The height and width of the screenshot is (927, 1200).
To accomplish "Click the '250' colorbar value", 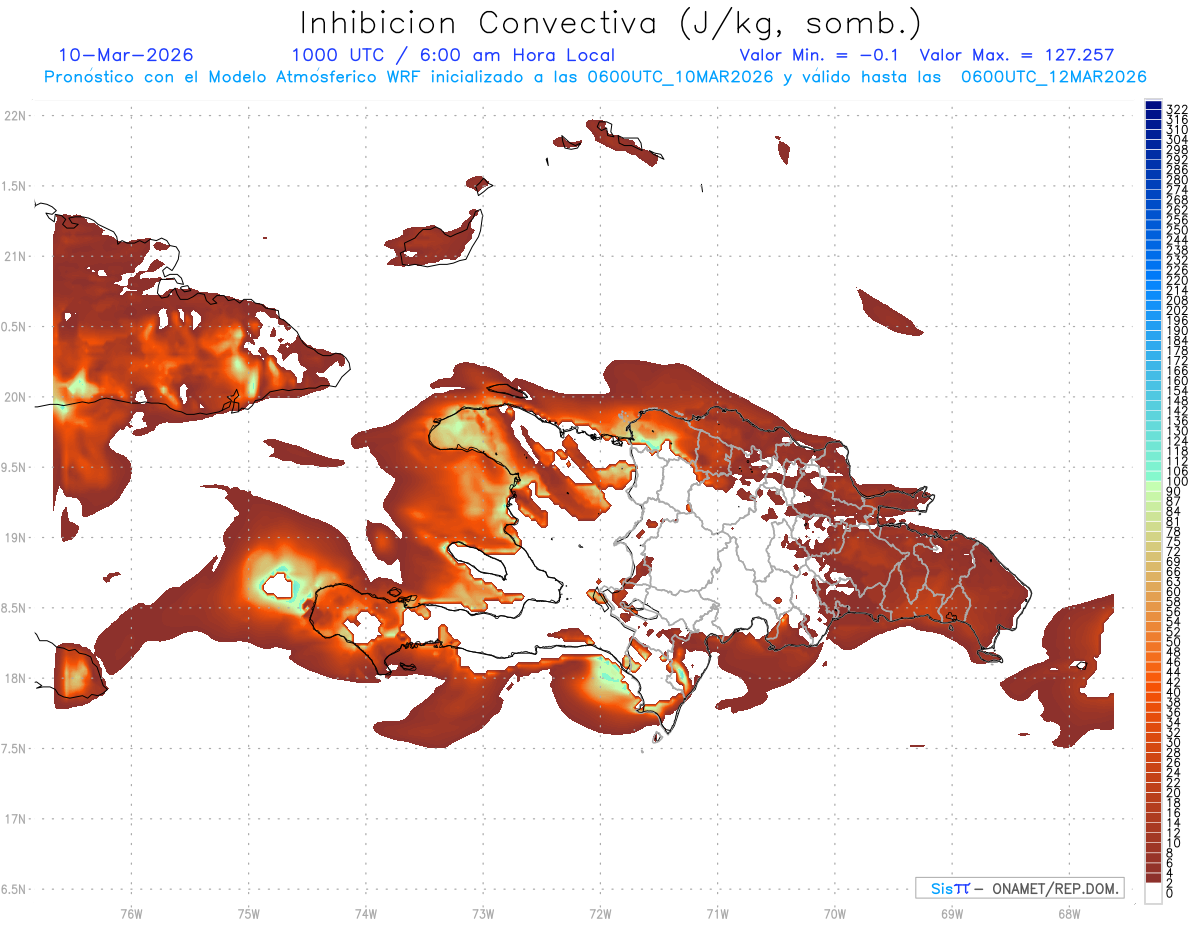I will [1177, 230].
